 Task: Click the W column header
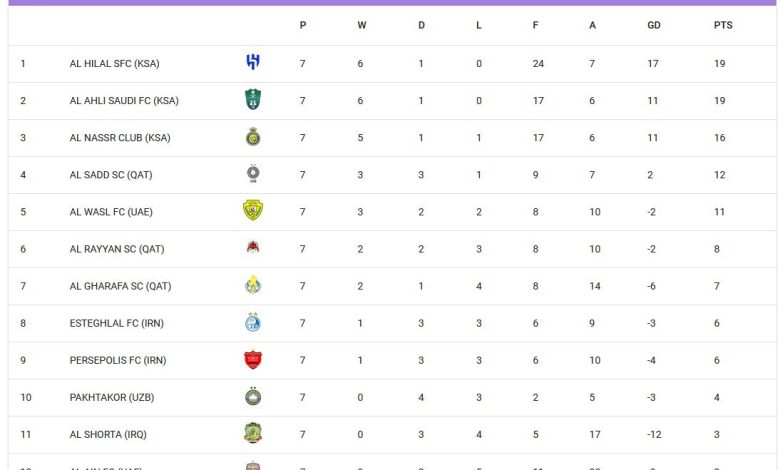pos(362,26)
